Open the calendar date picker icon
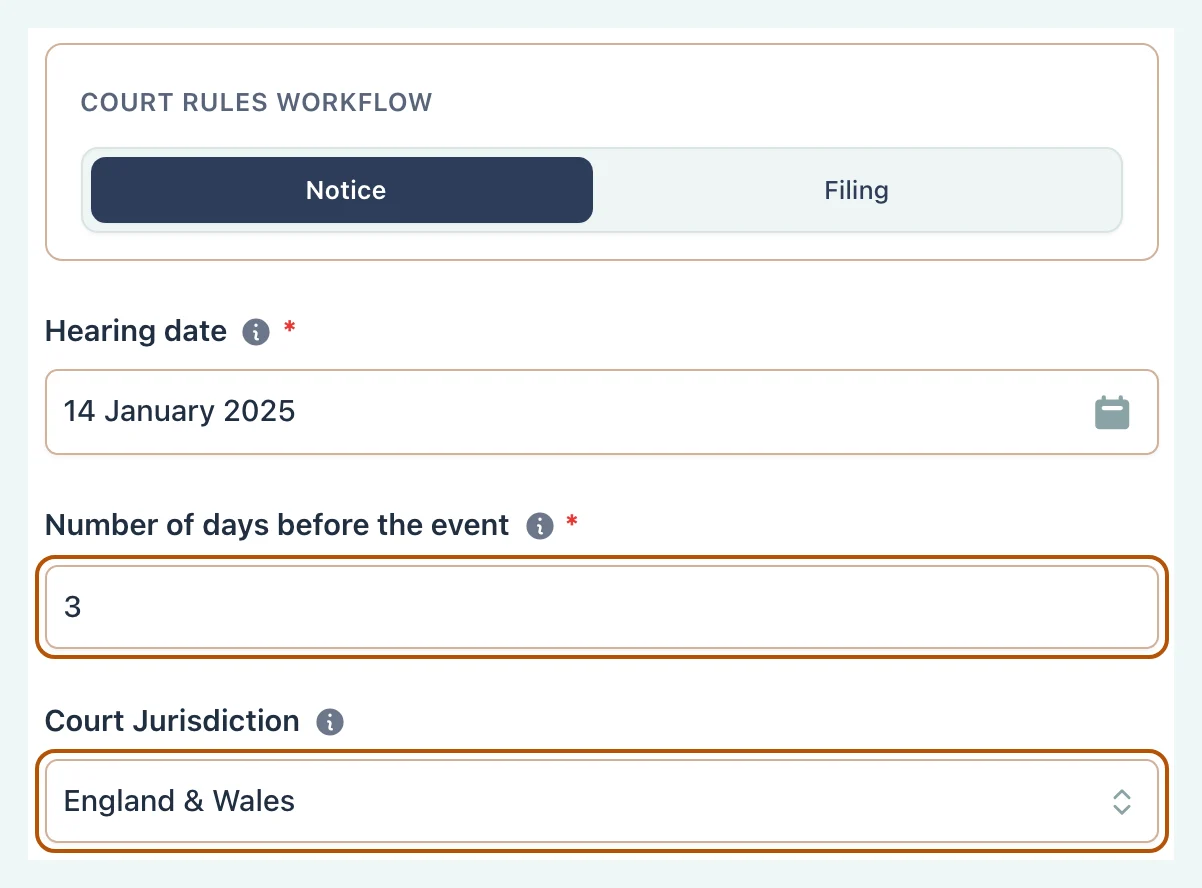The height and width of the screenshot is (888, 1202). coord(1112,412)
